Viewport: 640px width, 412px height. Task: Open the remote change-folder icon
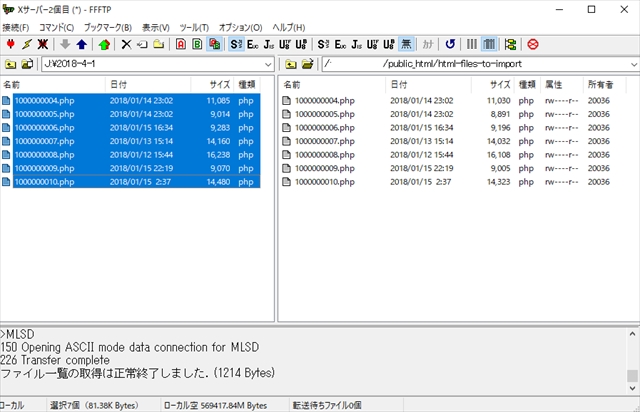click(308, 64)
